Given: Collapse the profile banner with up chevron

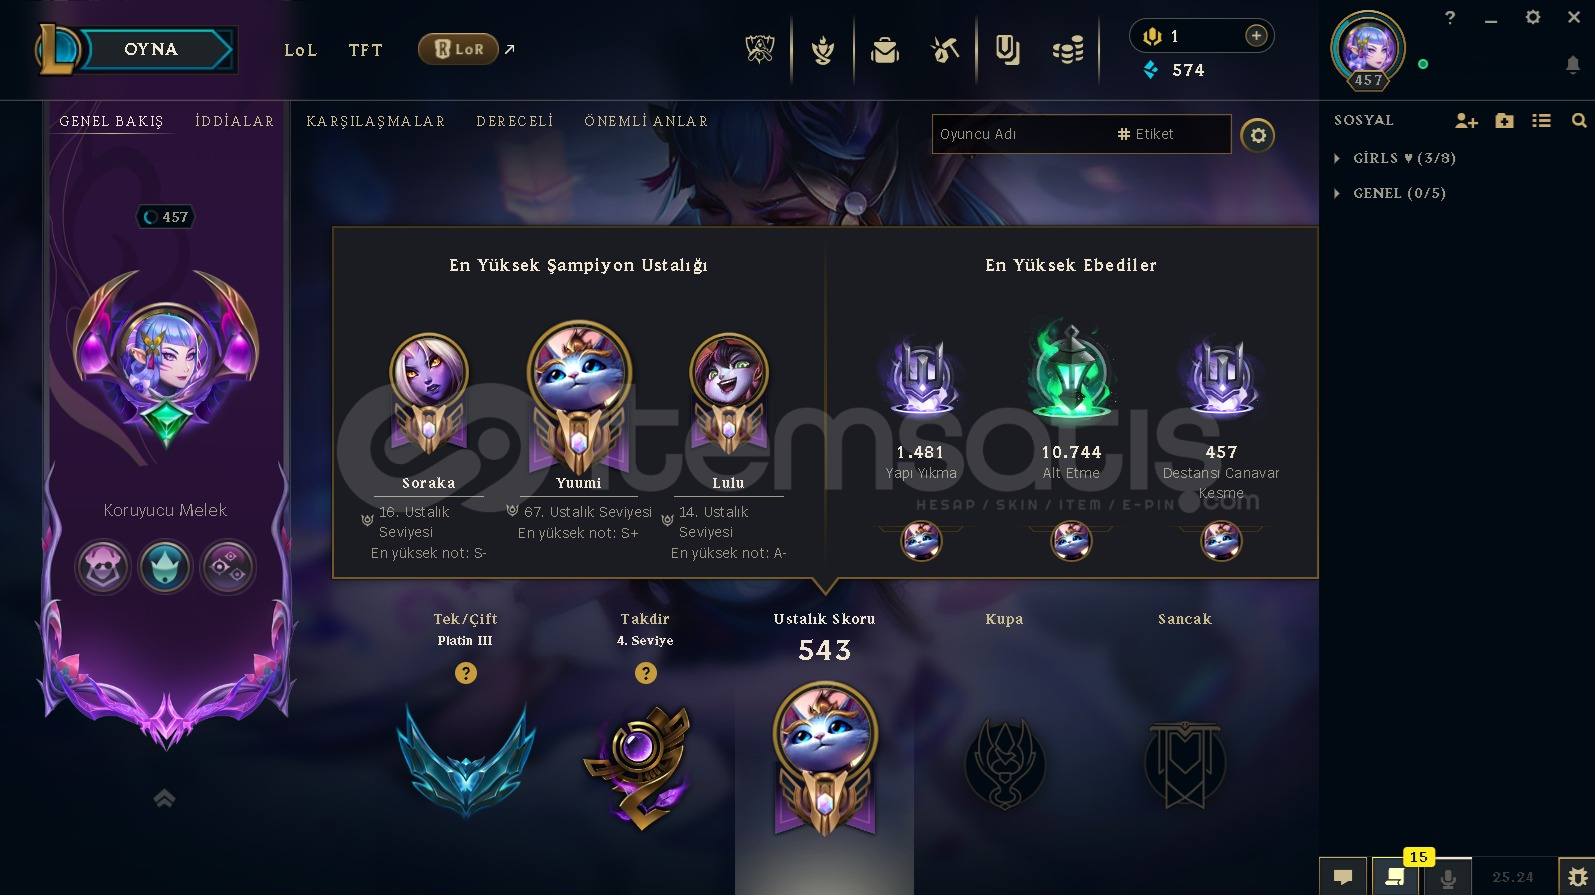Looking at the screenshot, I should (164, 797).
